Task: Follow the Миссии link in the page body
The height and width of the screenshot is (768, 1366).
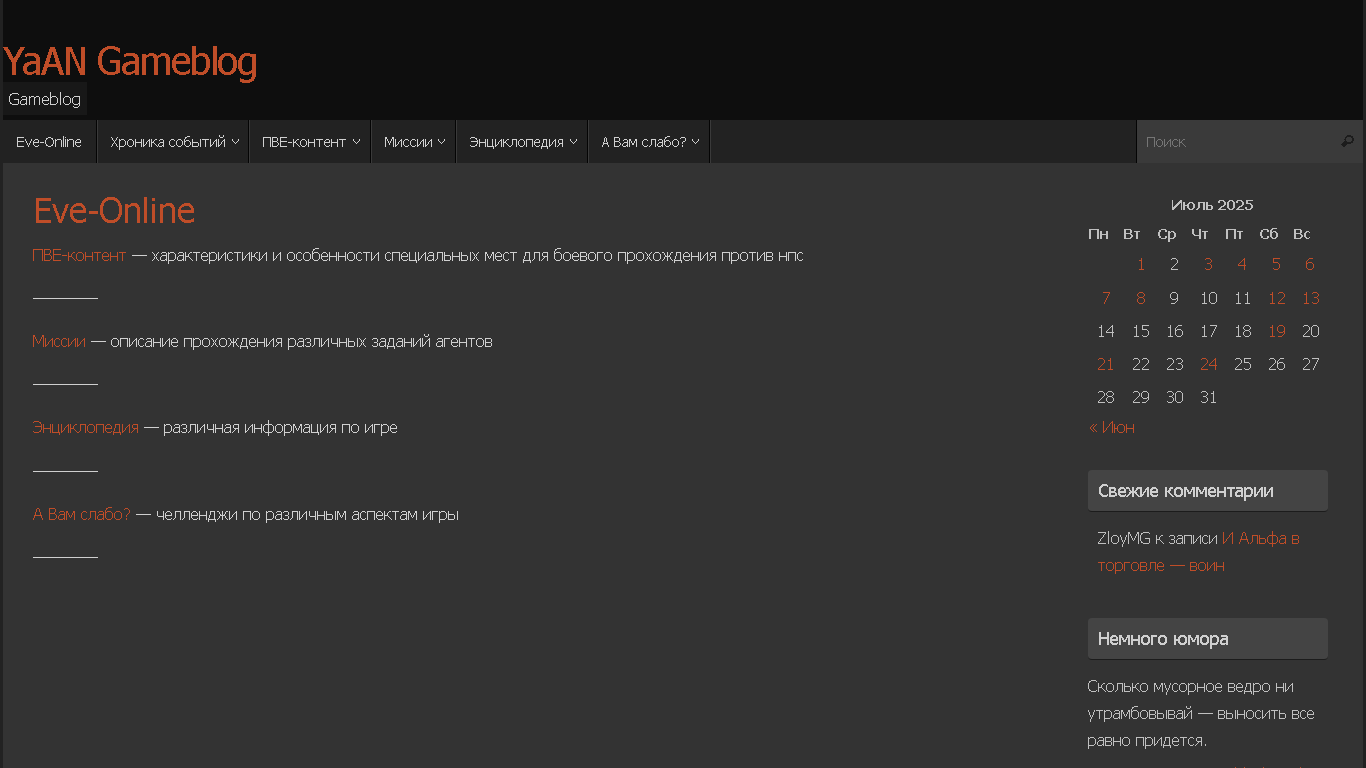Action: point(59,341)
